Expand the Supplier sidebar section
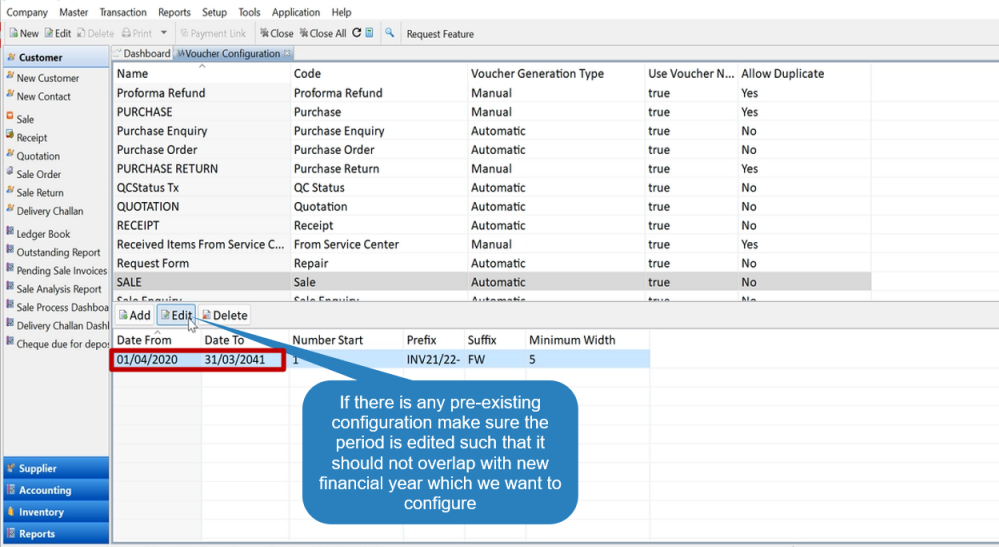 56,468
